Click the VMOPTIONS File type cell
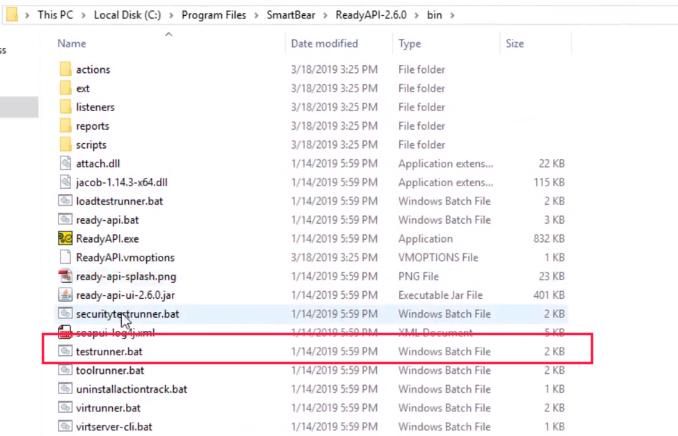This screenshot has height=436, width=678. pos(438,257)
